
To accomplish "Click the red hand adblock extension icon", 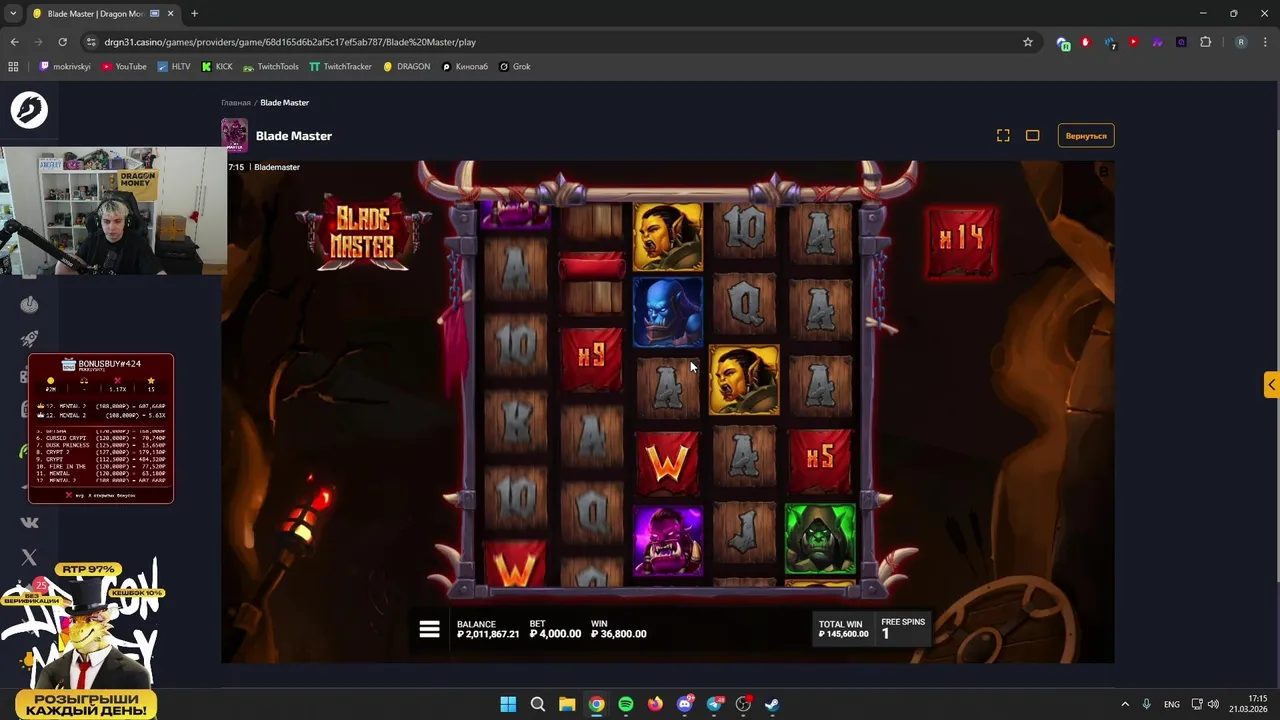I will click(1085, 42).
